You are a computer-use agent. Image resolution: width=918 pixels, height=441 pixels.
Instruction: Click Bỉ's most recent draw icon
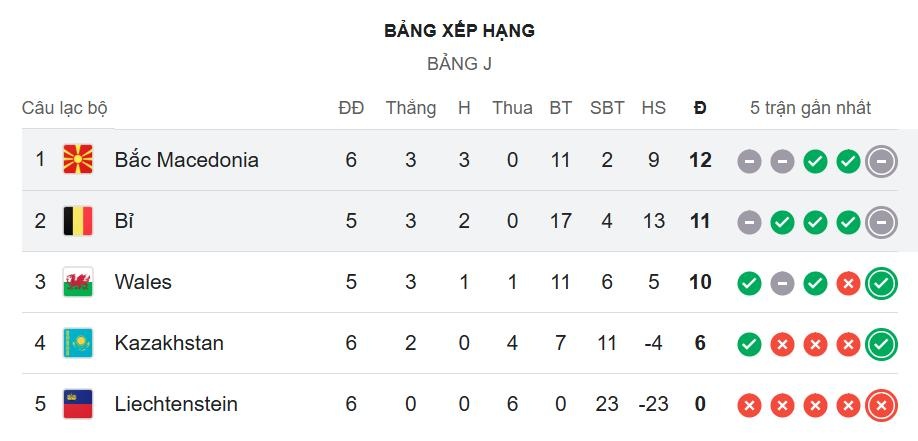(881, 222)
